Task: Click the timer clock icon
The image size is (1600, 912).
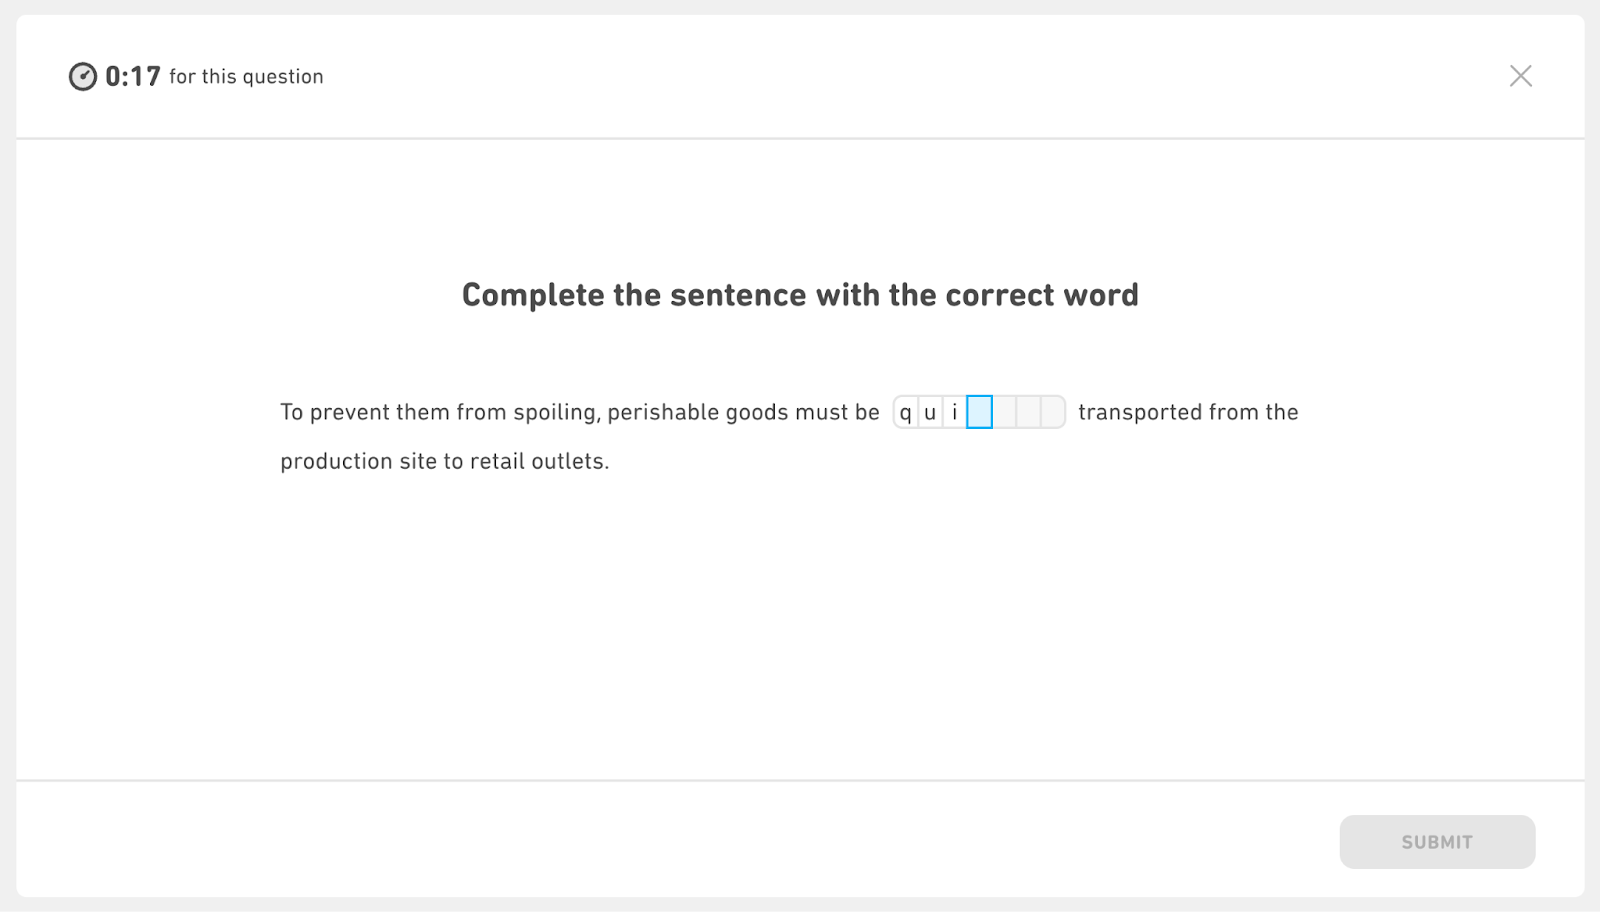Action: click(x=83, y=77)
